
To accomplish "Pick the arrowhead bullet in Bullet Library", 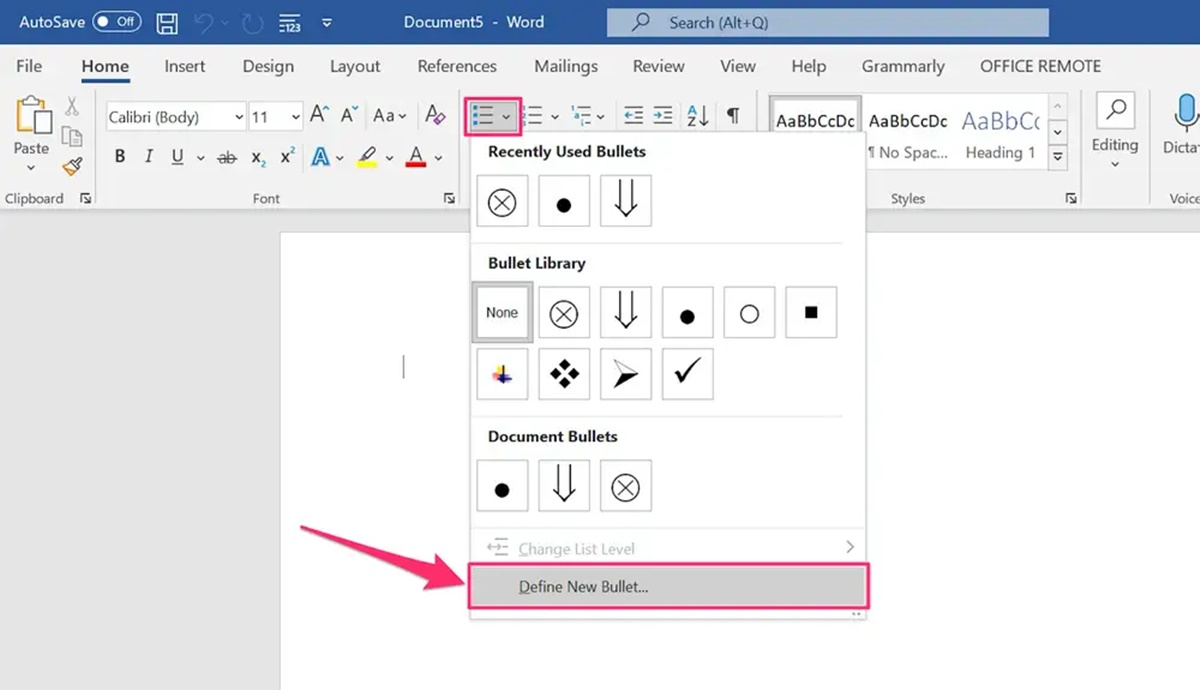I will pos(626,375).
